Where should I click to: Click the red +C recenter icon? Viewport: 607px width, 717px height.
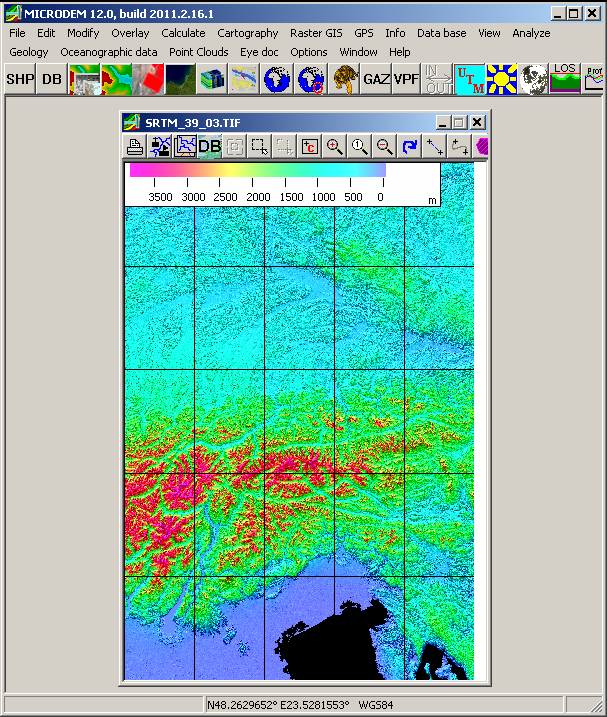[310, 147]
